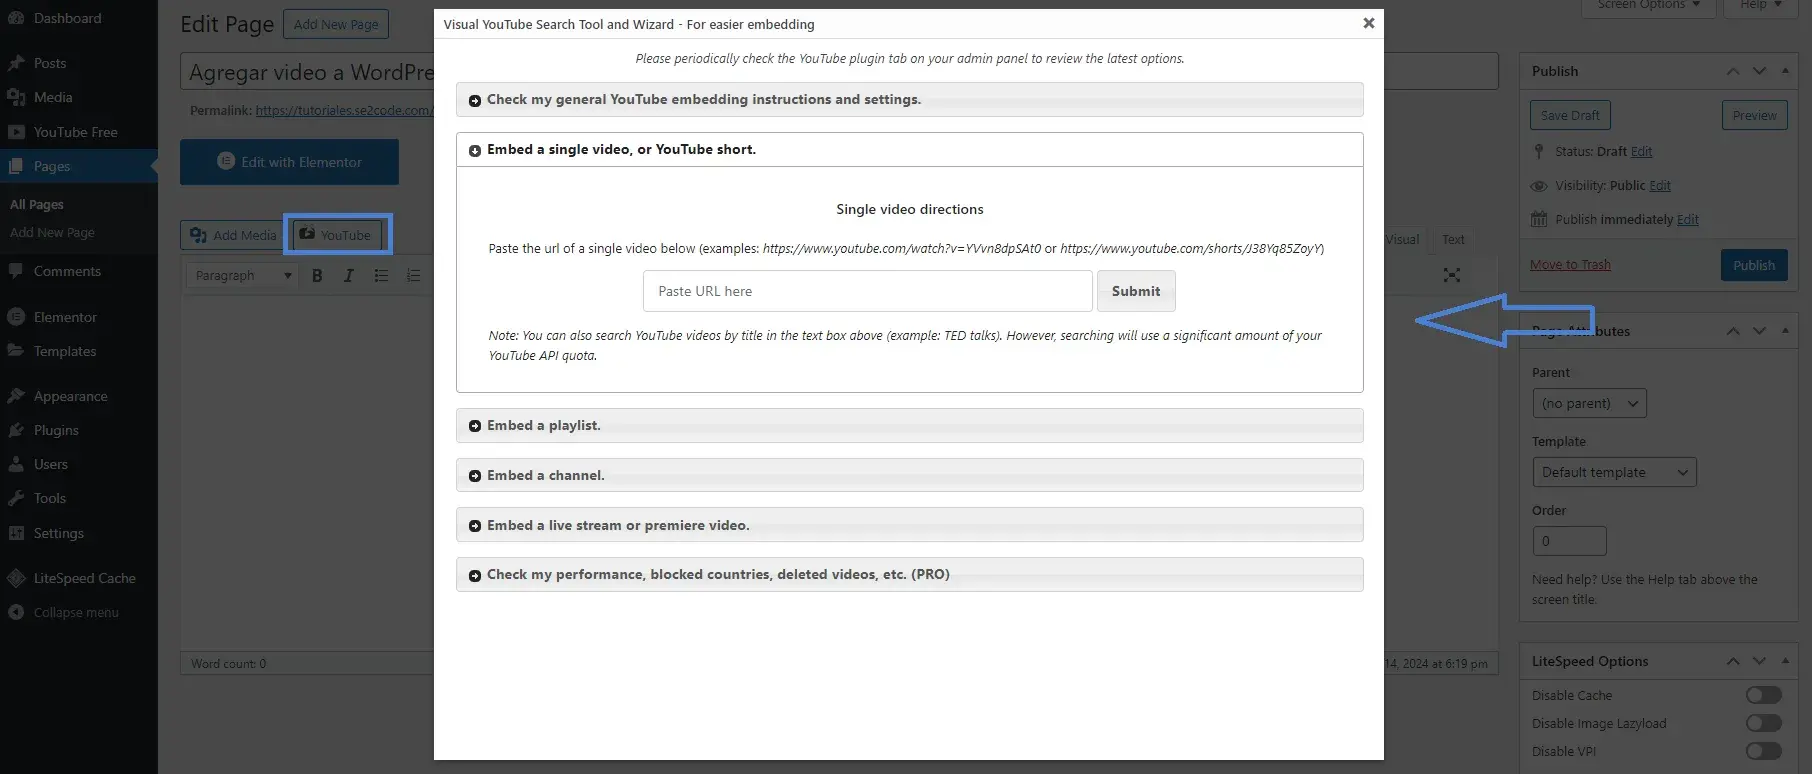Open Plugins in the admin sidebar
Screen dimensions: 1812x774
[x=56, y=430]
